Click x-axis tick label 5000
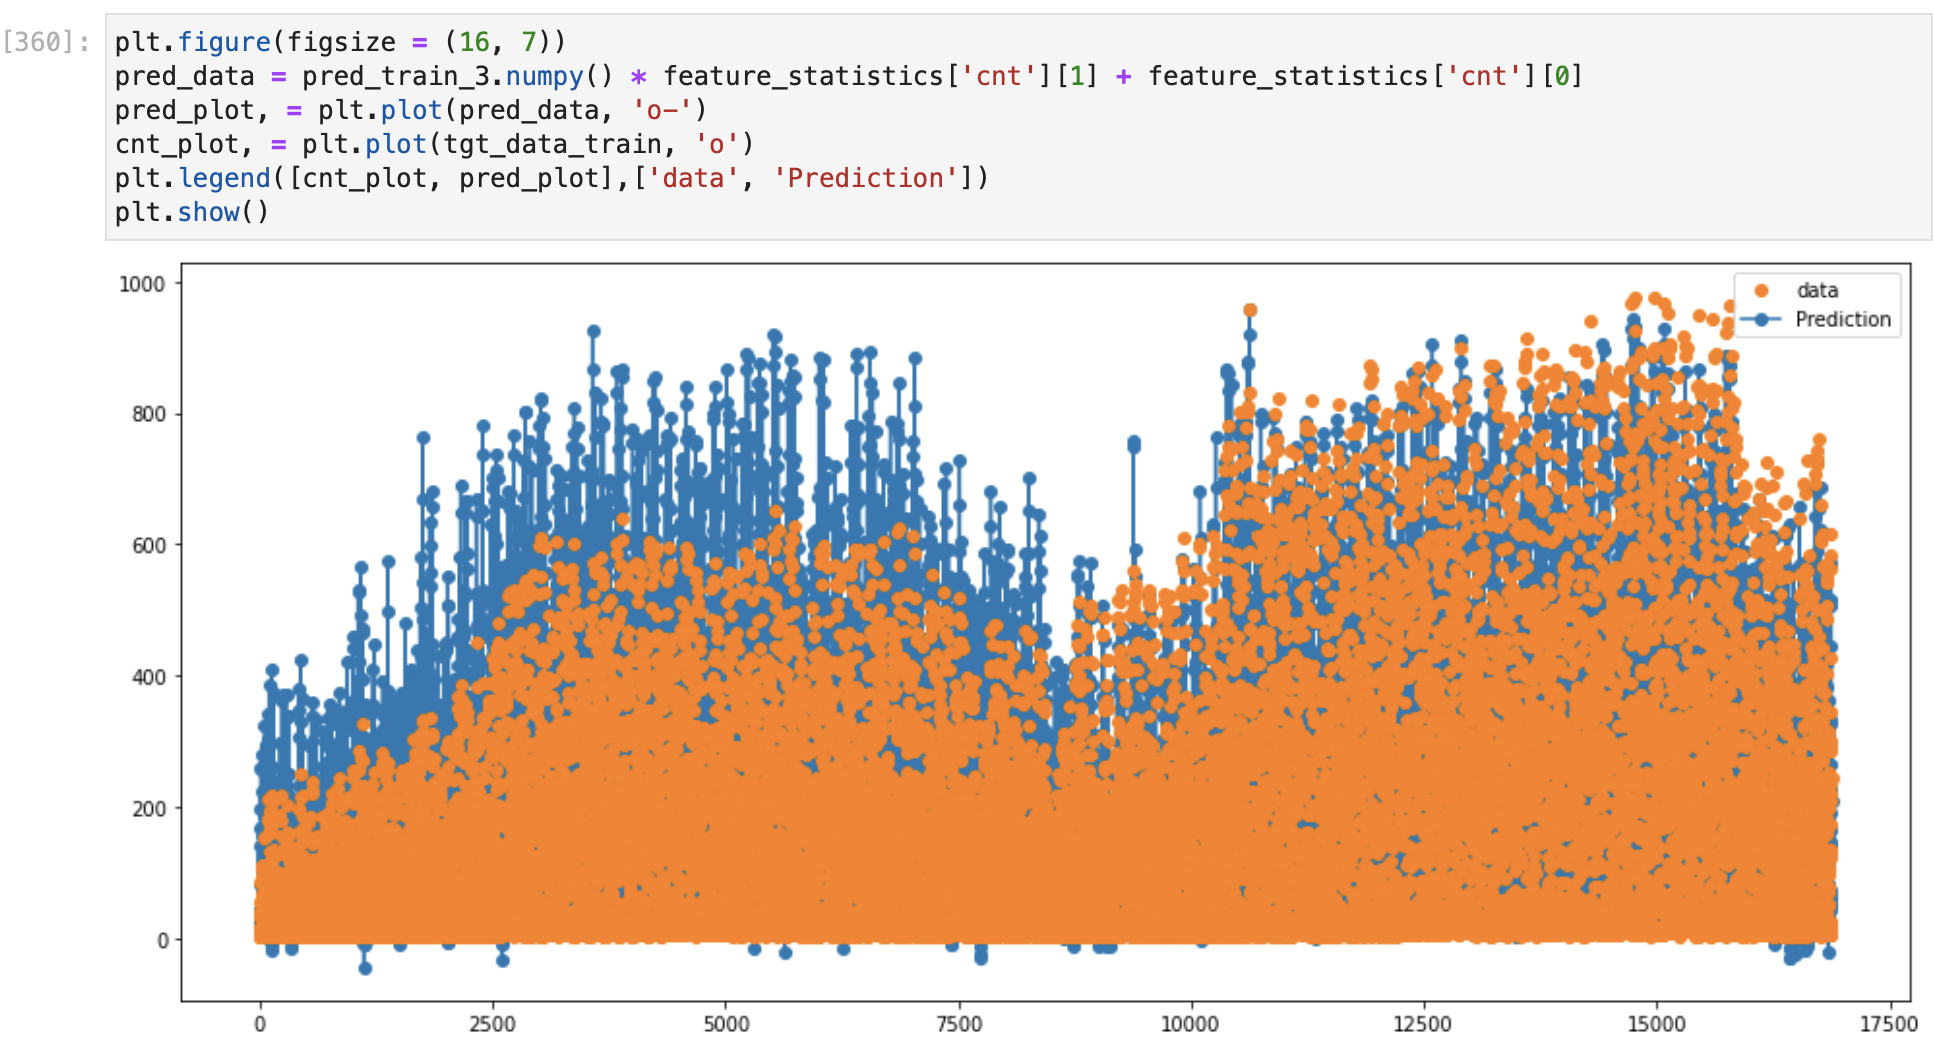 tap(726, 1024)
